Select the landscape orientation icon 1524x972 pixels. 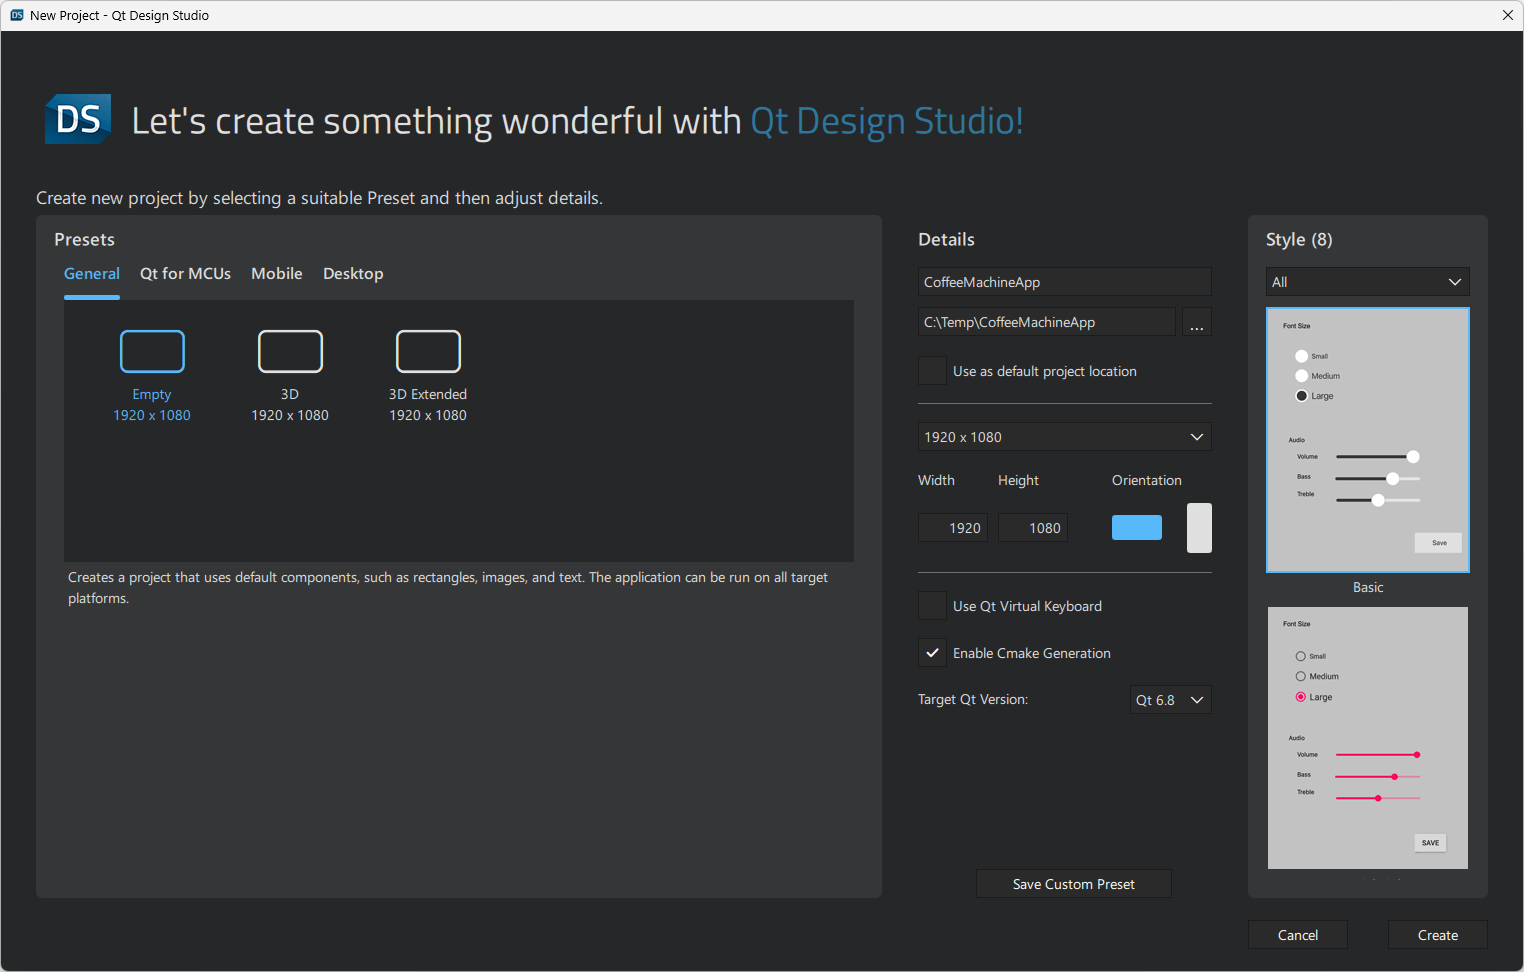(1136, 527)
